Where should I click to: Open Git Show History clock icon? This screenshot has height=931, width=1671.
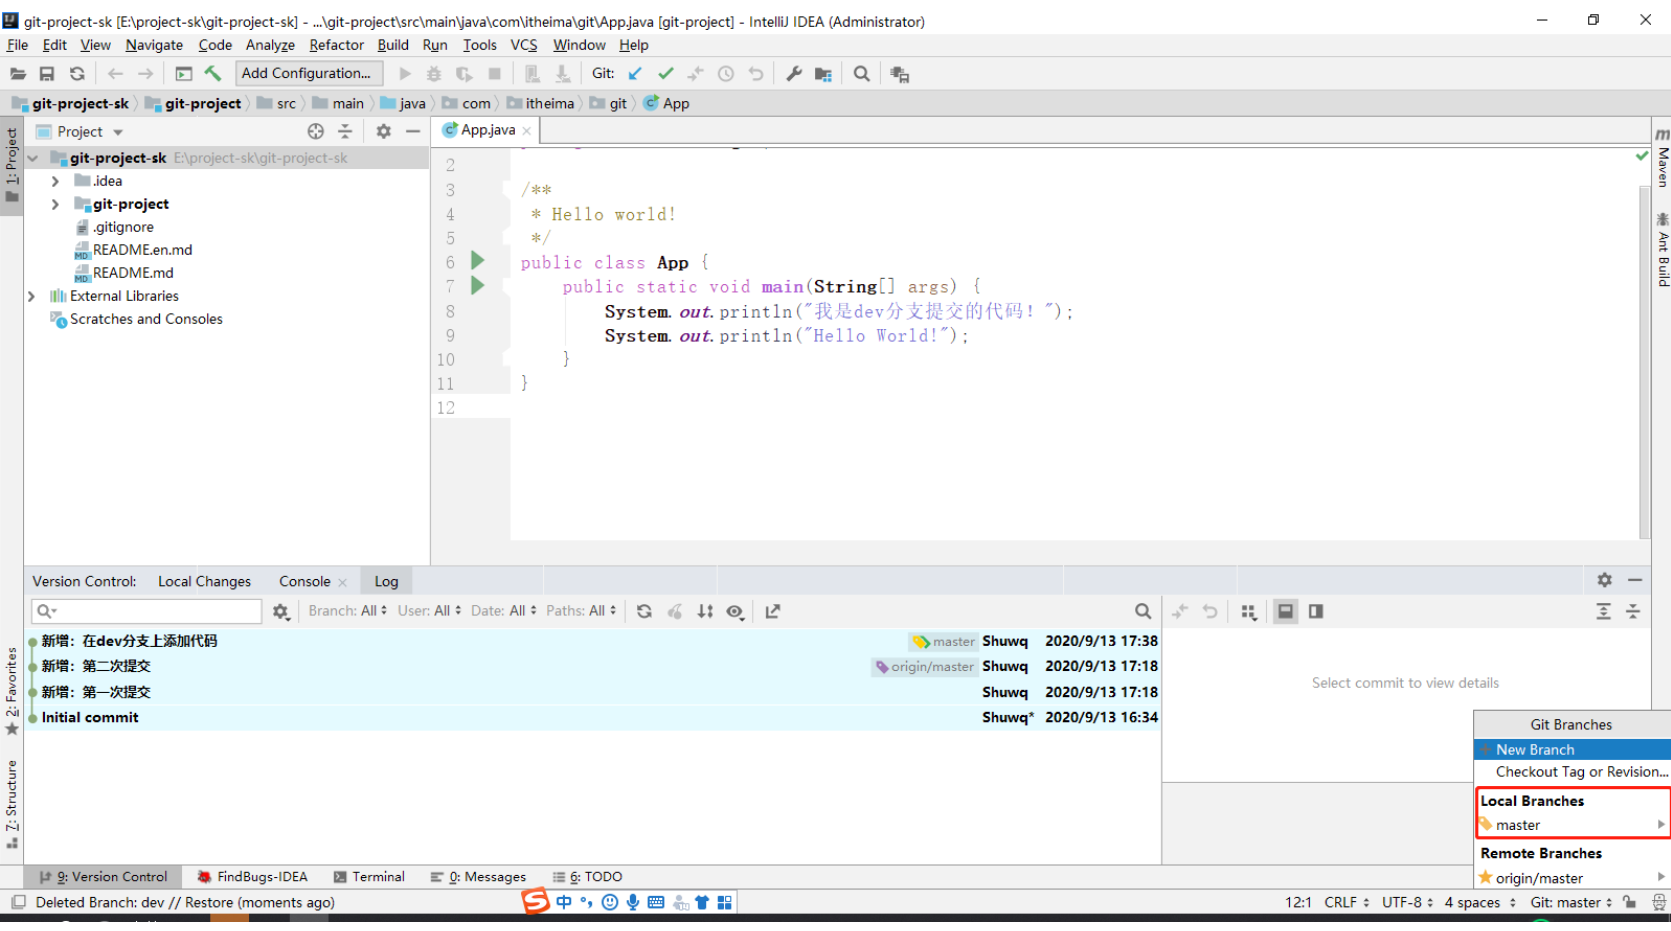point(726,73)
